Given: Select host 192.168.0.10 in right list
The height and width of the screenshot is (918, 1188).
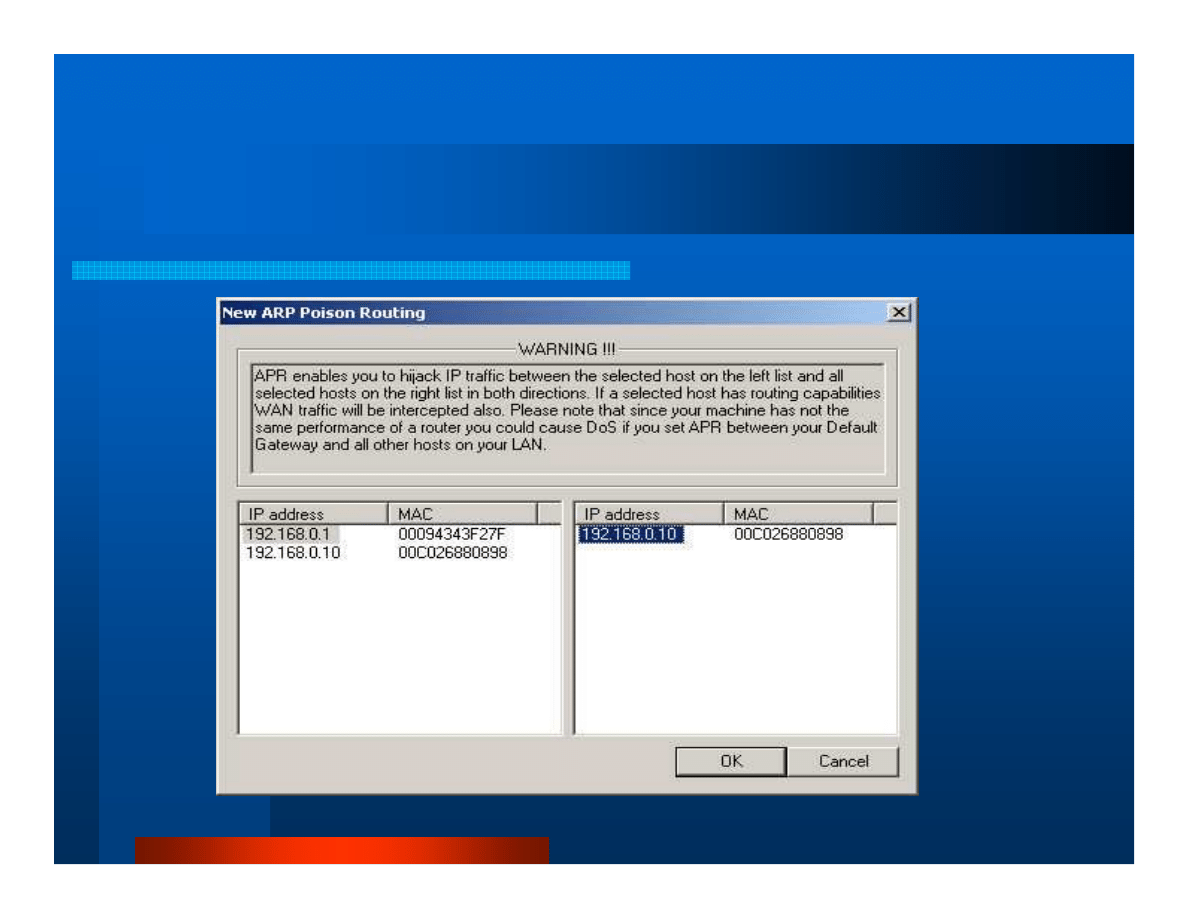Looking at the screenshot, I should tap(630, 534).
